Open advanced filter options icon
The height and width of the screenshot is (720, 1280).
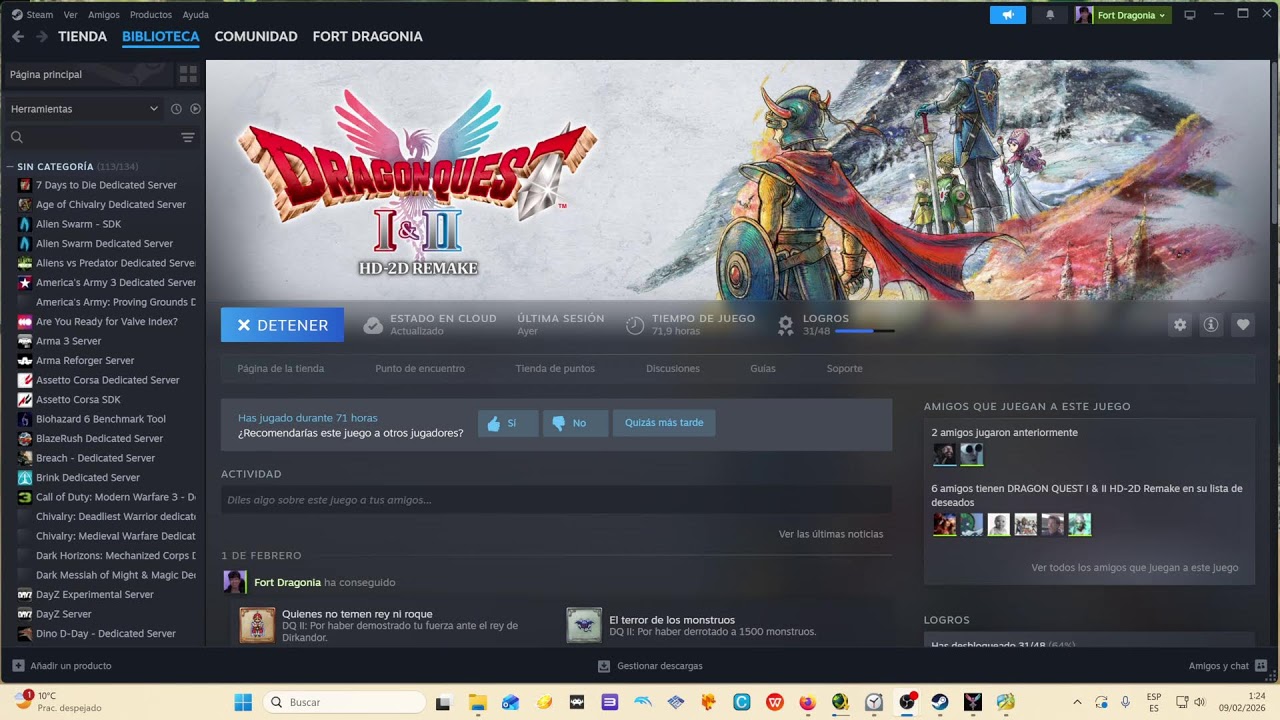pyautogui.click(x=188, y=137)
